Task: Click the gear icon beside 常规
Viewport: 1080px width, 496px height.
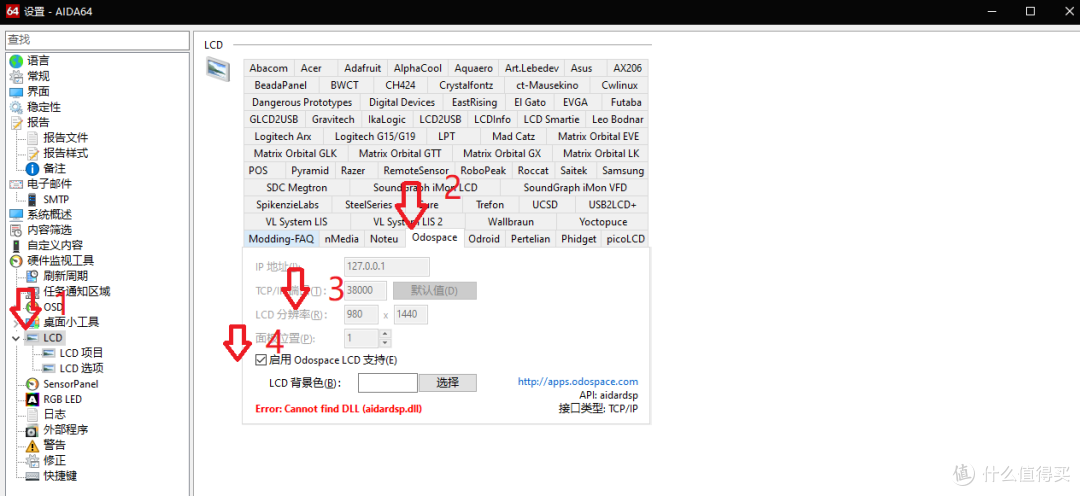Action: pyautogui.click(x=16, y=76)
